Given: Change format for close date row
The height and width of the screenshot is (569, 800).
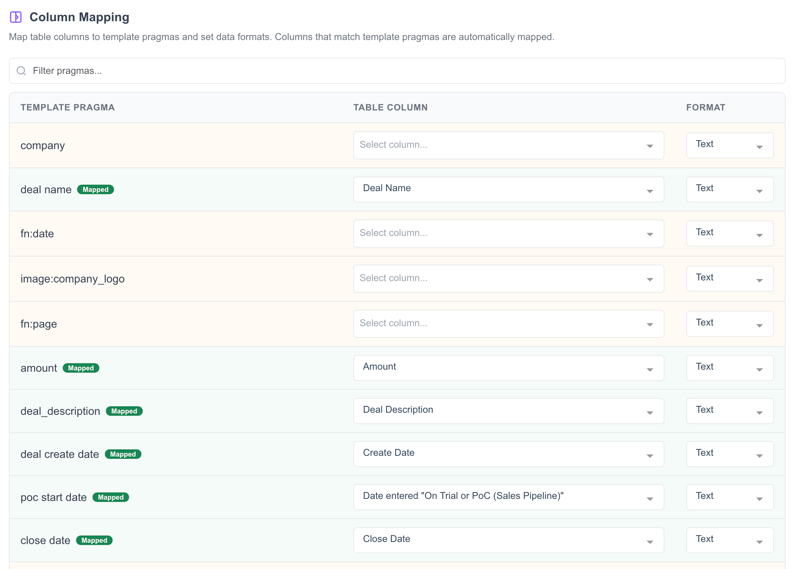Looking at the screenshot, I should tap(729, 539).
